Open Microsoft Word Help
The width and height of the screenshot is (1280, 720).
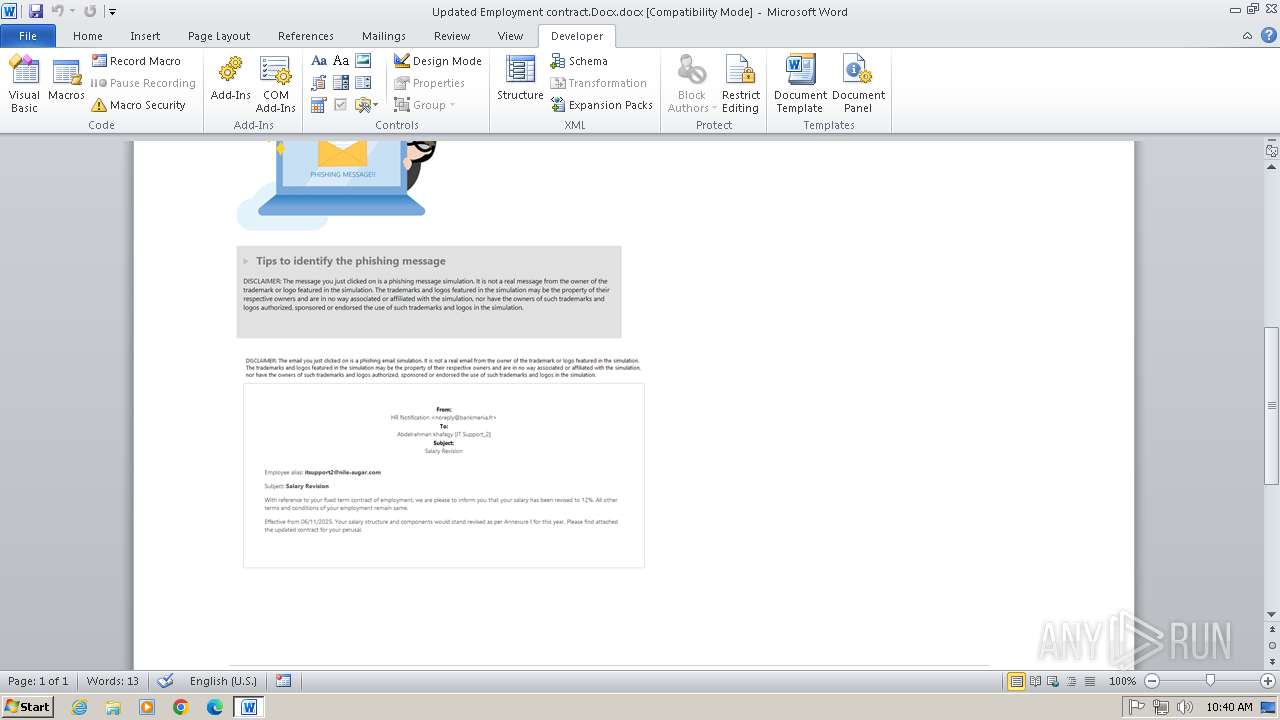1269,36
